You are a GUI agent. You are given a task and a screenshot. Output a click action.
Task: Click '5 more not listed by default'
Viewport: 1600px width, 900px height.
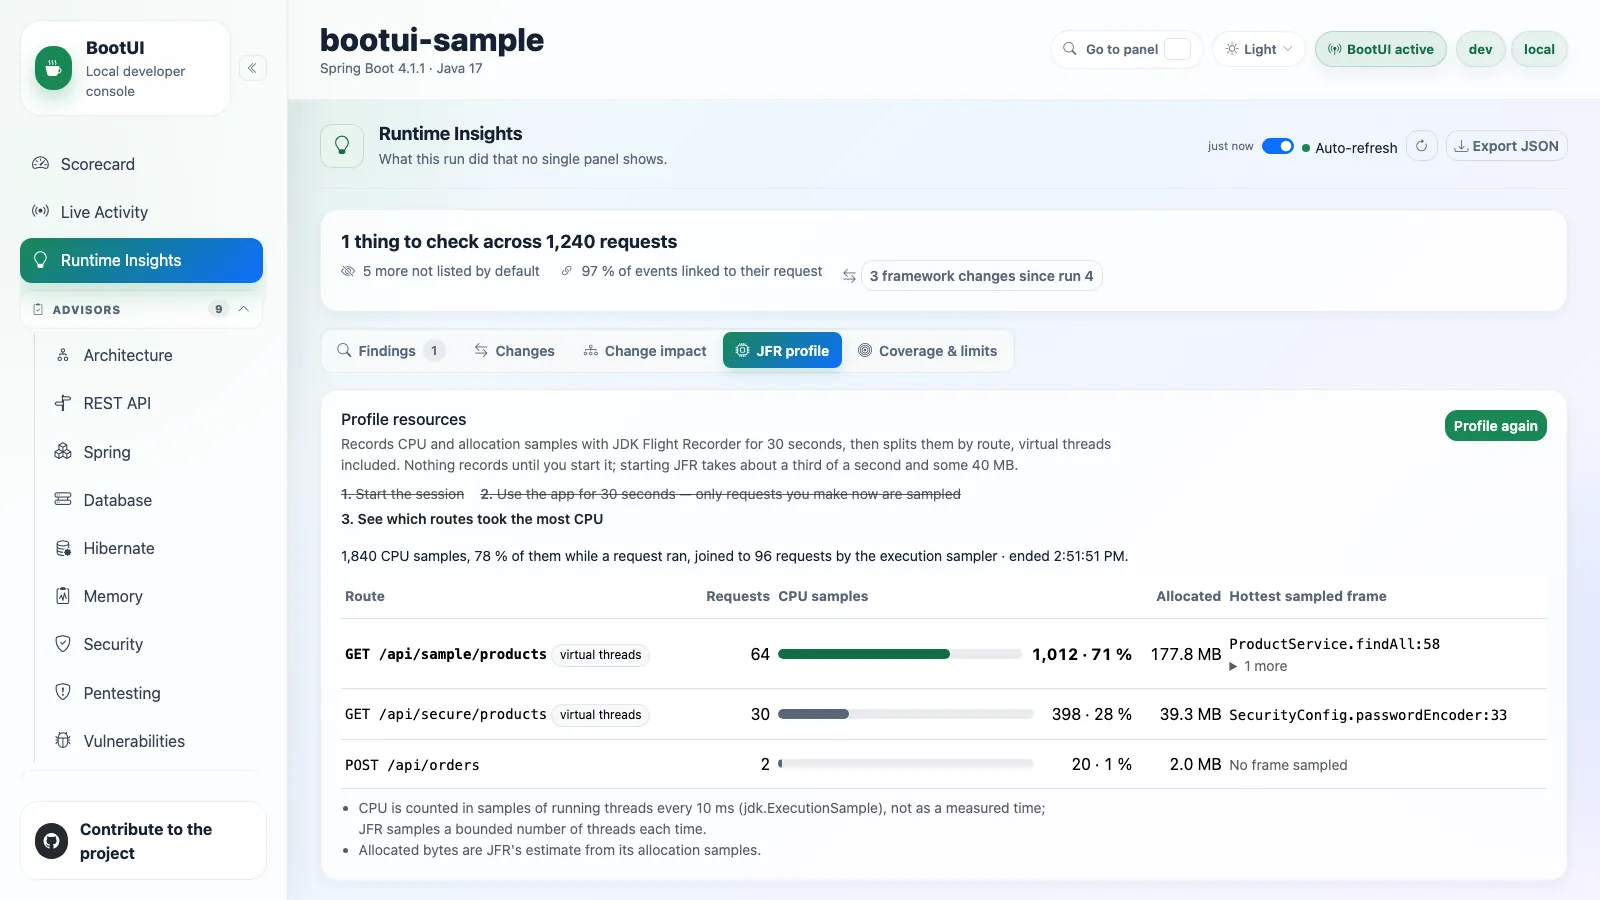coord(440,271)
